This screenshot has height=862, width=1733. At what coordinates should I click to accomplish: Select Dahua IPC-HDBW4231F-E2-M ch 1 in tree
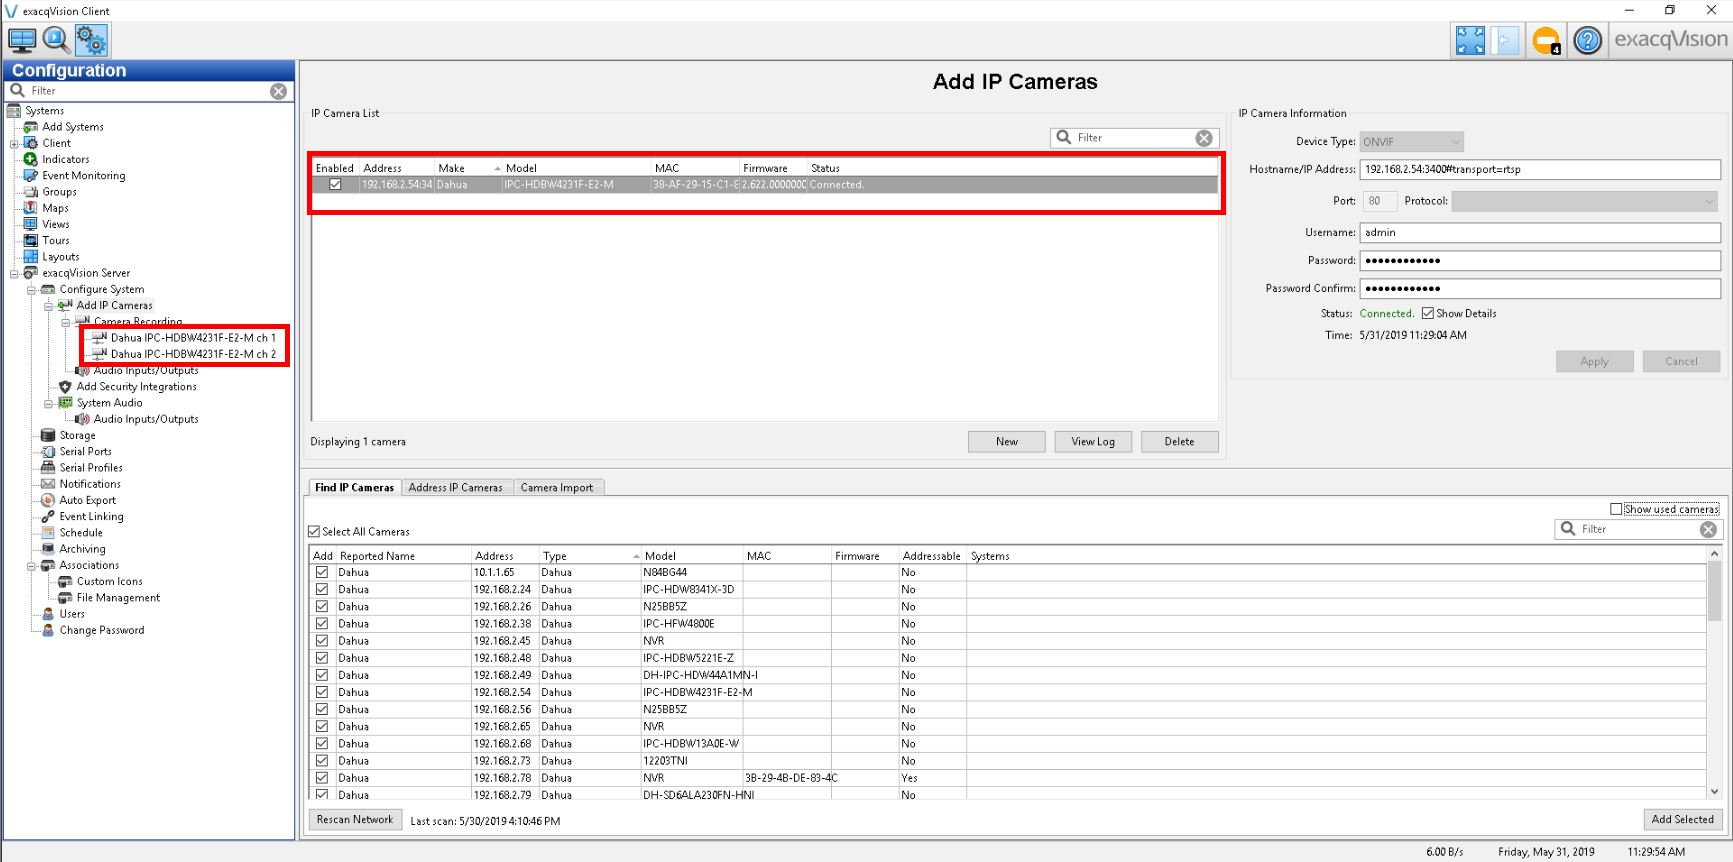pos(193,338)
